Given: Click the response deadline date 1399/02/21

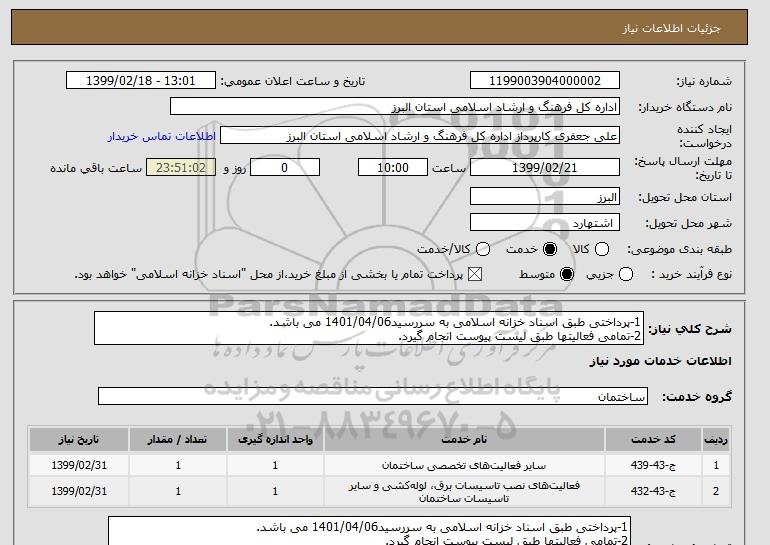Looking at the screenshot, I should click(x=545, y=167).
